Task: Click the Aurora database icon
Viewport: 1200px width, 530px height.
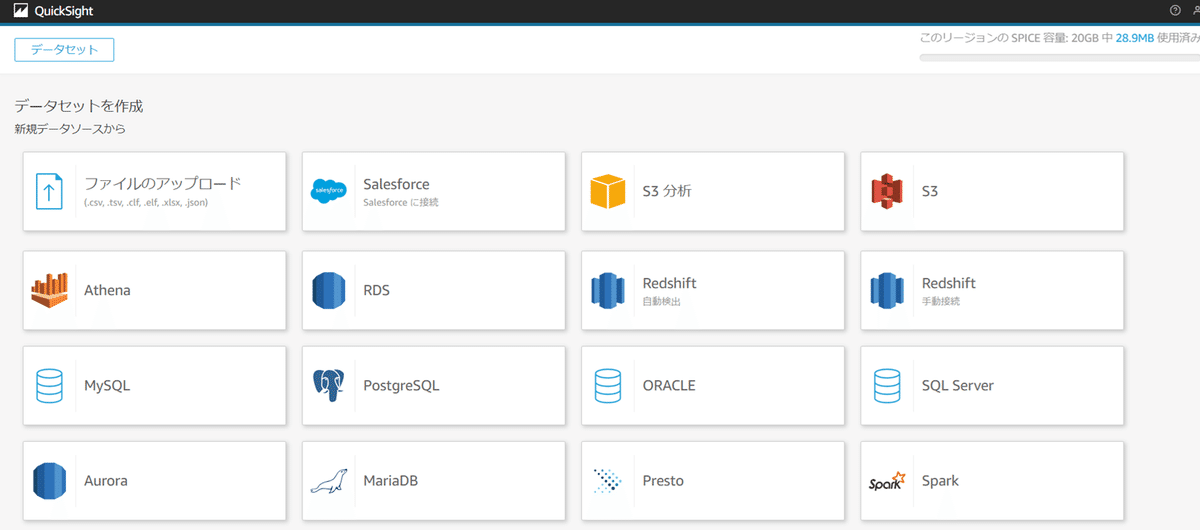Action: [x=49, y=481]
